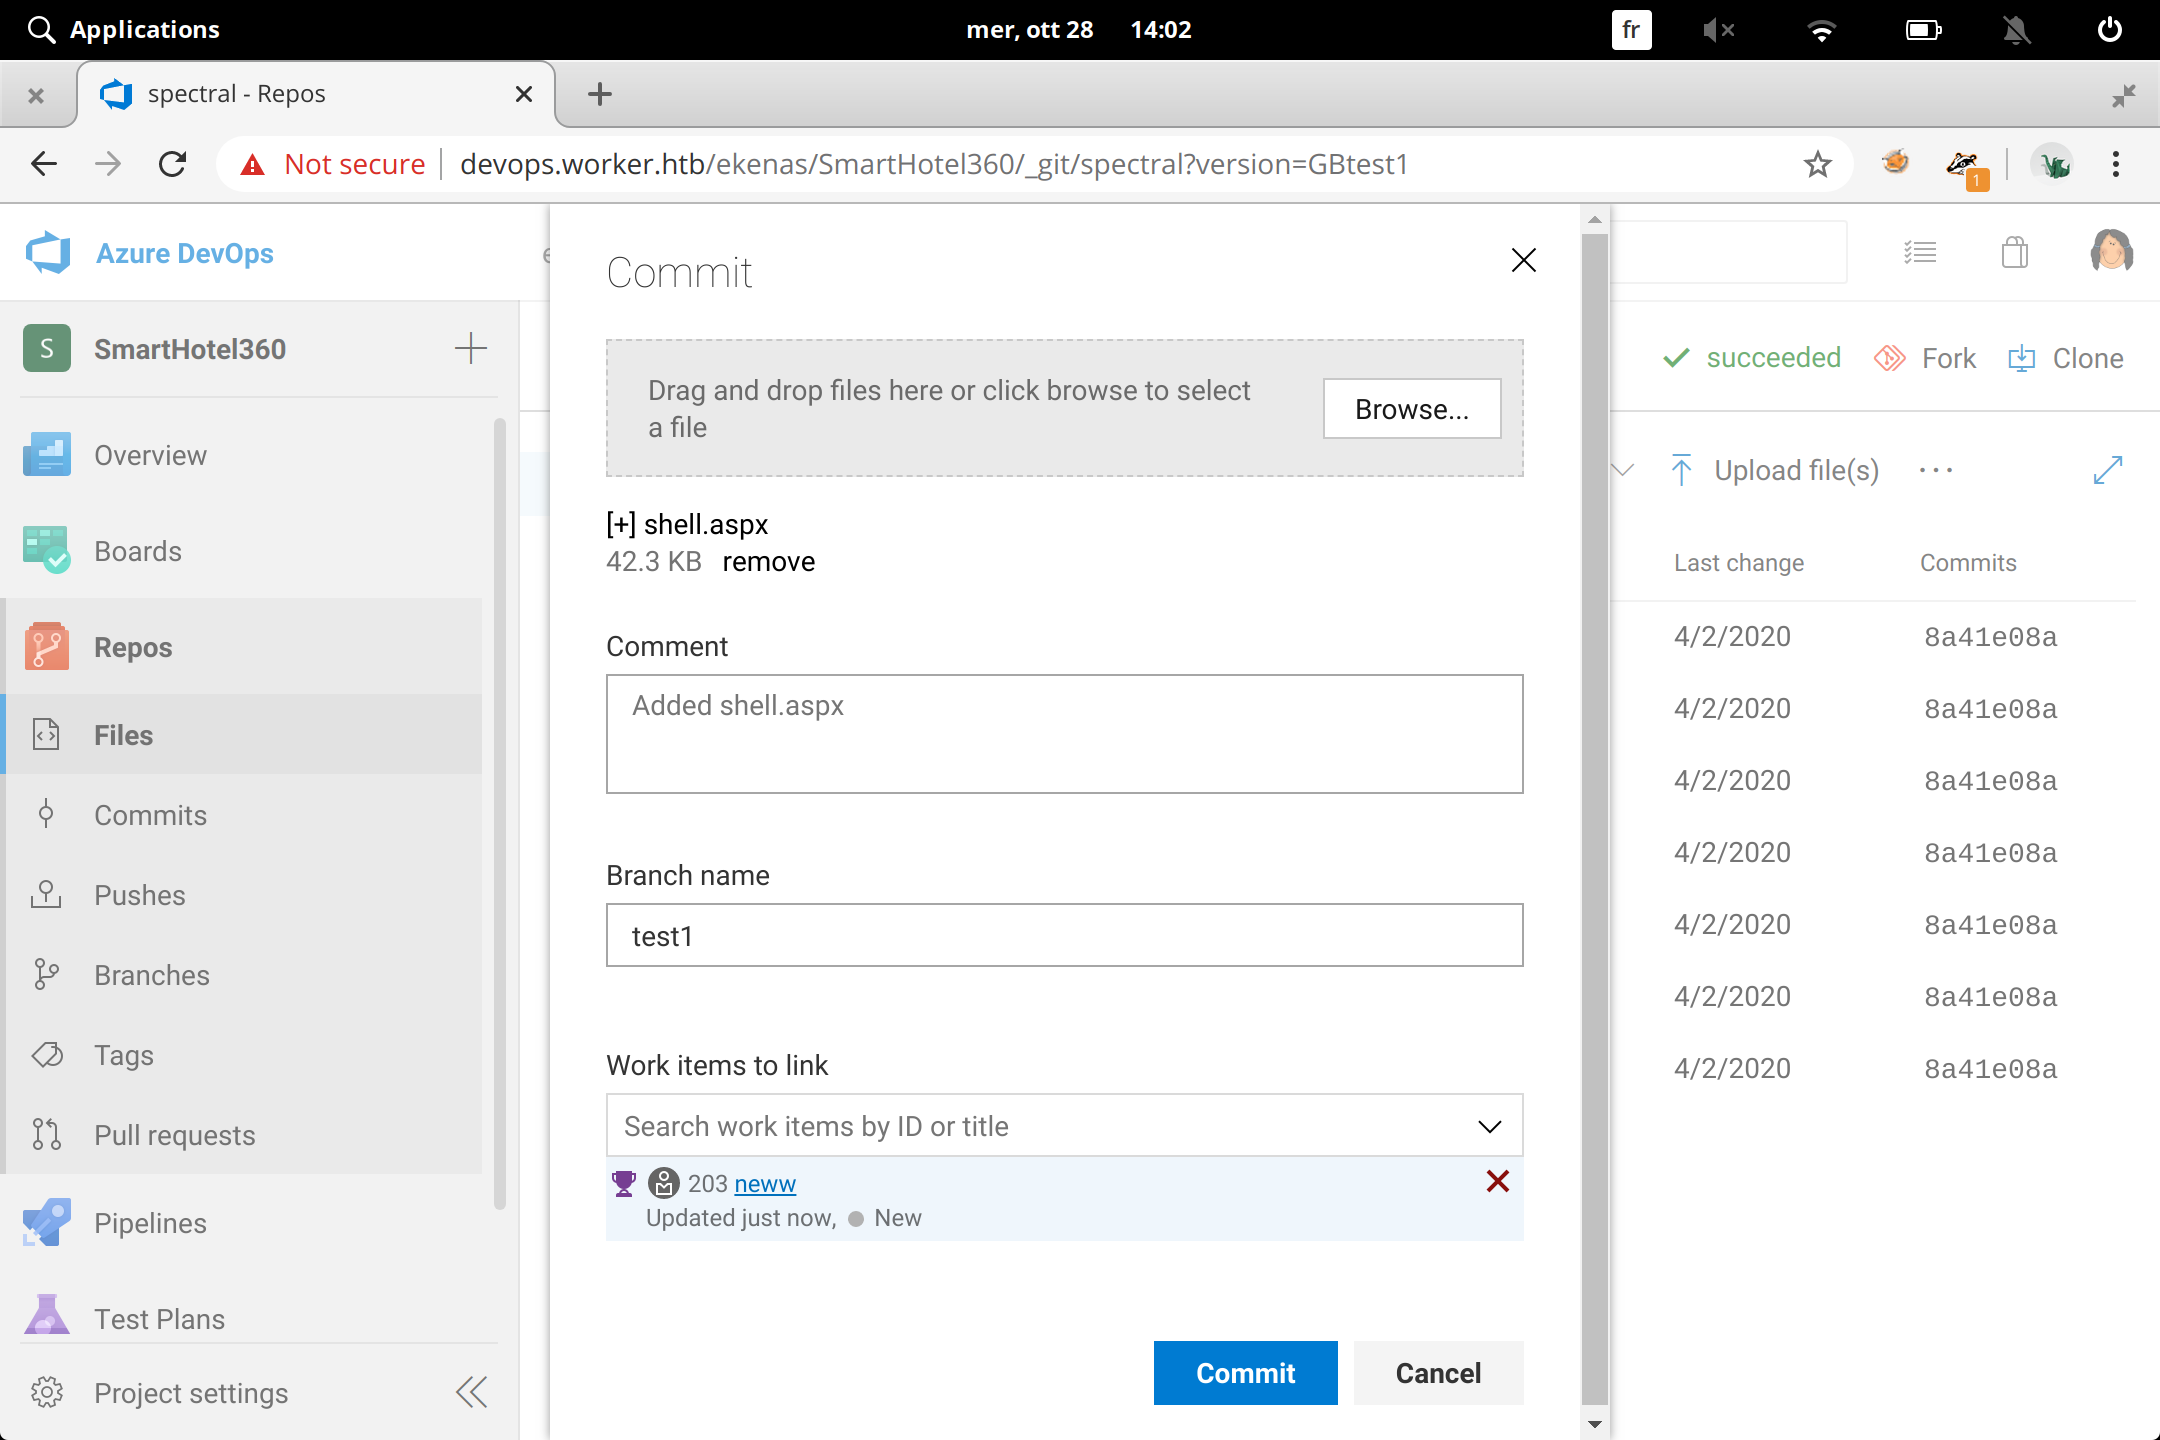The width and height of the screenshot is (2160, 1440).
Task: Open the shopping bag marketplace icon
Action: [x=2014, y=253]
